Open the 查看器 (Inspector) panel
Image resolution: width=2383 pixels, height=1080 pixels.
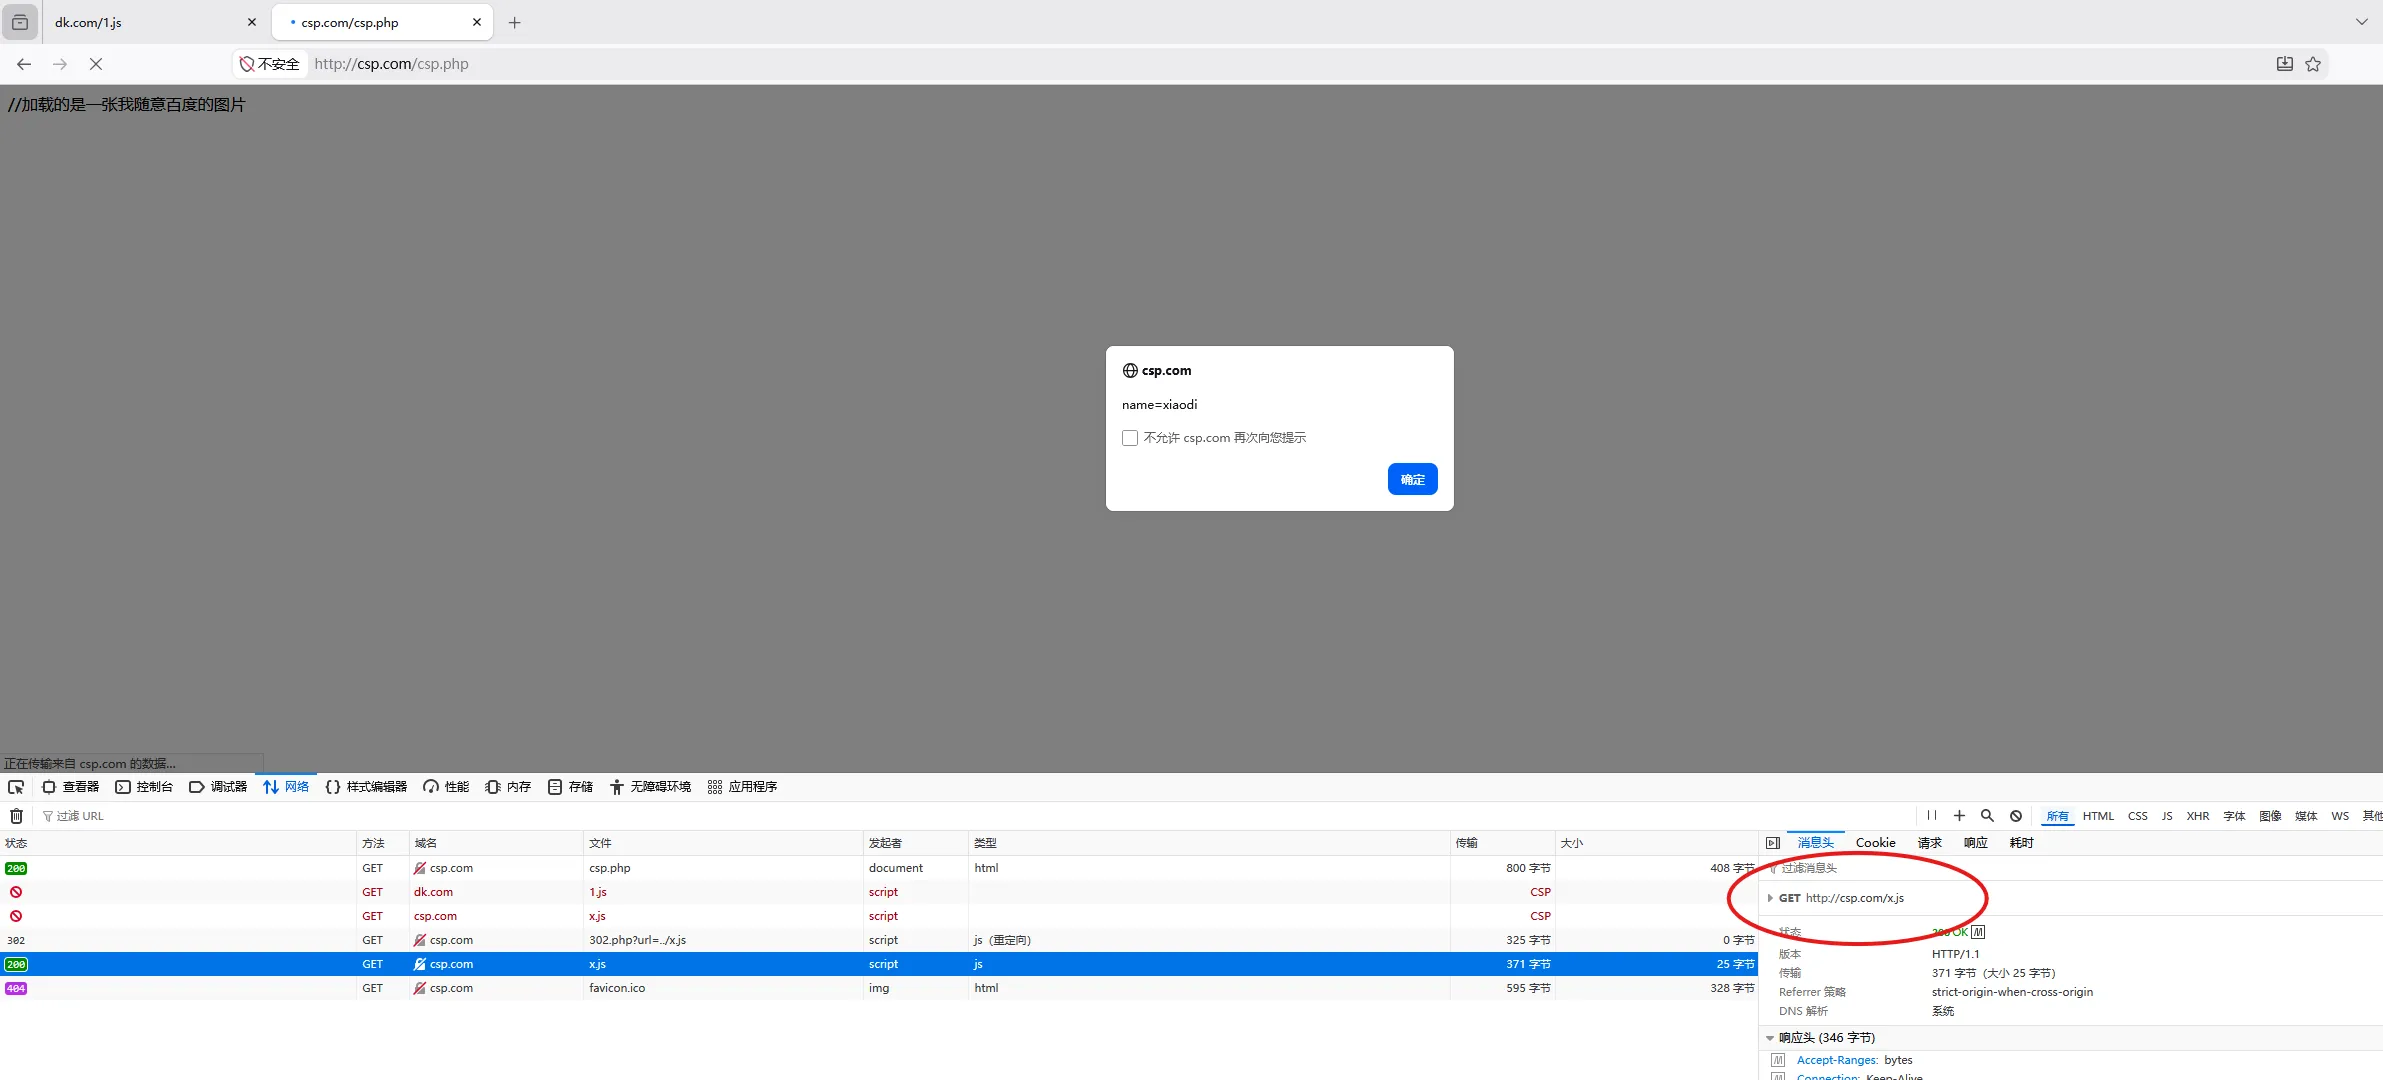(x=70, y=787)
